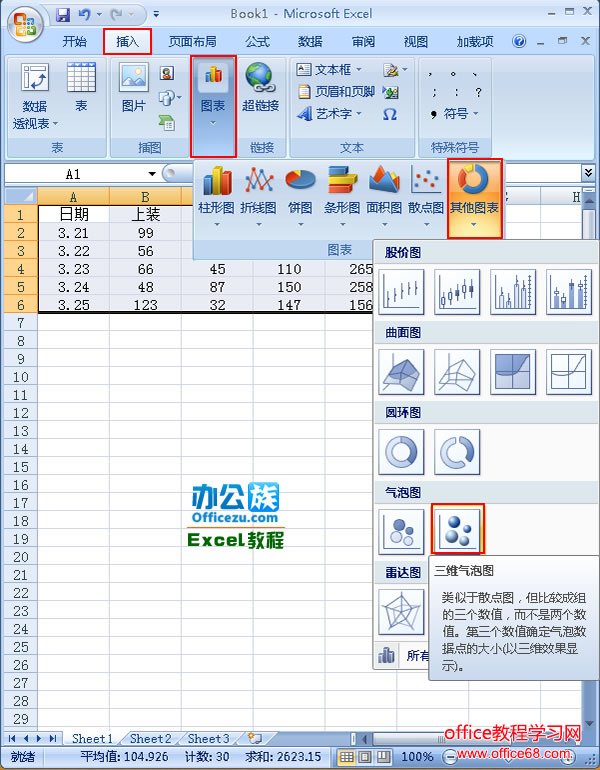Open the View (视图) tab

coord(416,42)
